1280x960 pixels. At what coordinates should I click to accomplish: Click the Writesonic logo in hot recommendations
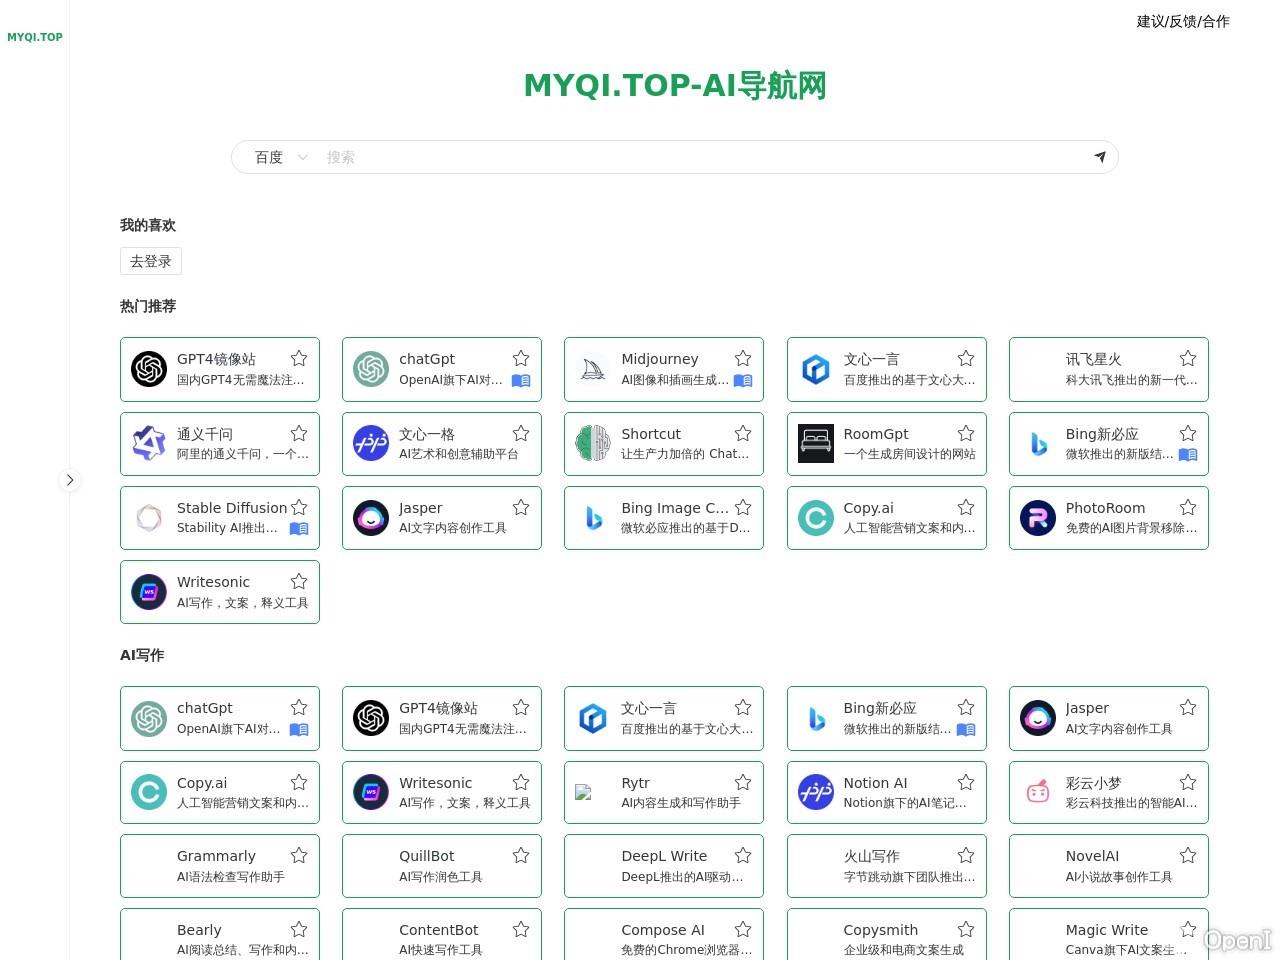(x=149, y=592)
